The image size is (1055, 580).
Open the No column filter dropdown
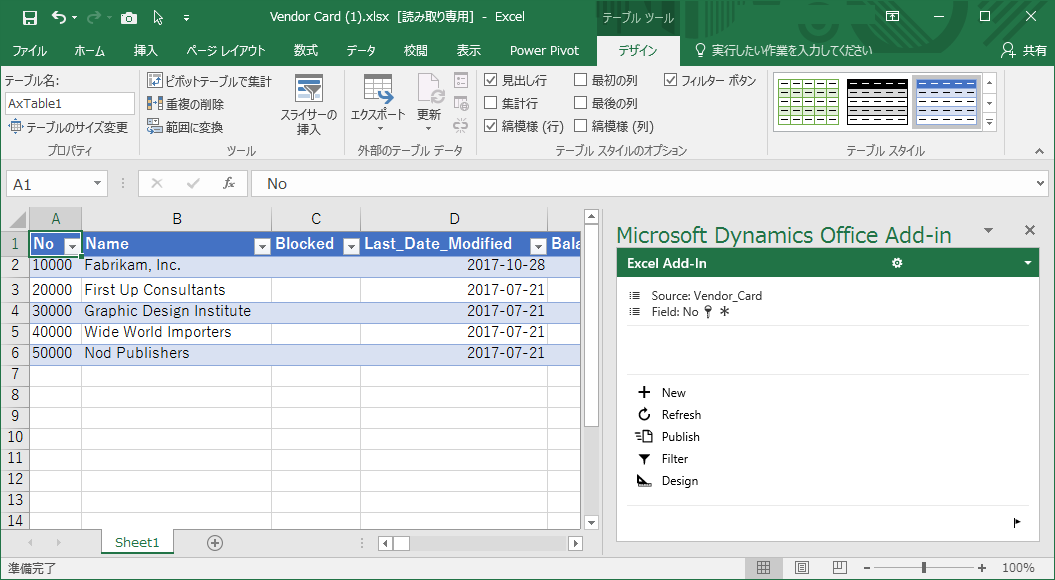pyautogui.click(x=71, y=246)
